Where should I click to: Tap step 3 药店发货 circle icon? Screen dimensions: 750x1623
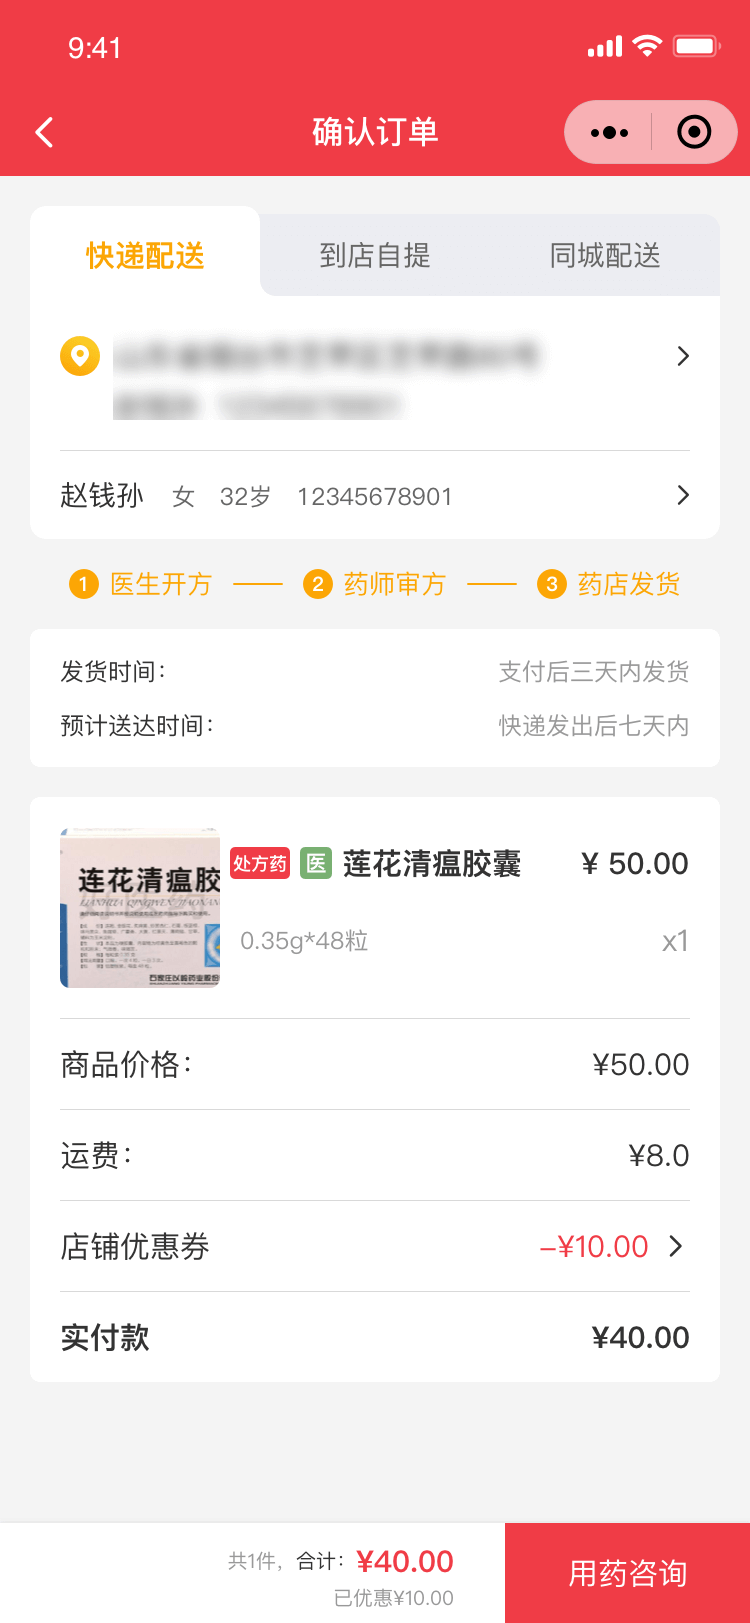tap(552, 584)
